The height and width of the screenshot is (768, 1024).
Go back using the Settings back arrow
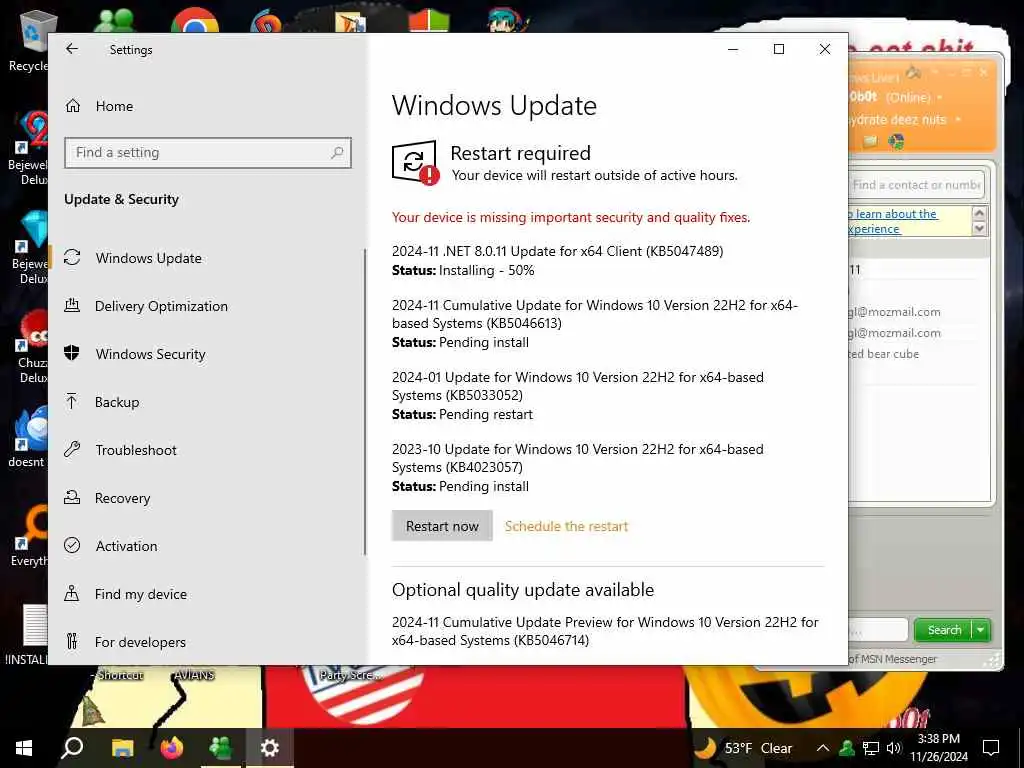(72, 49)
